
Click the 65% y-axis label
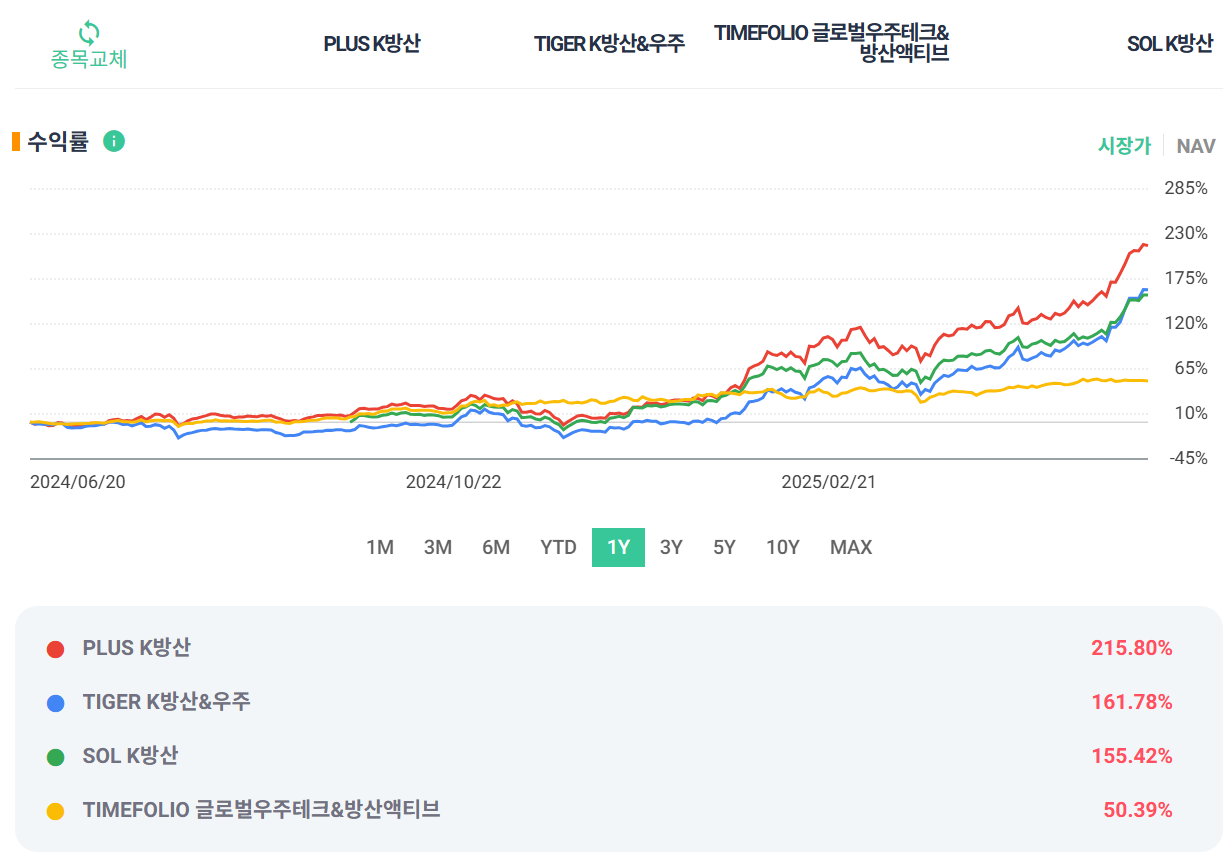click(x=1191, y=368)
